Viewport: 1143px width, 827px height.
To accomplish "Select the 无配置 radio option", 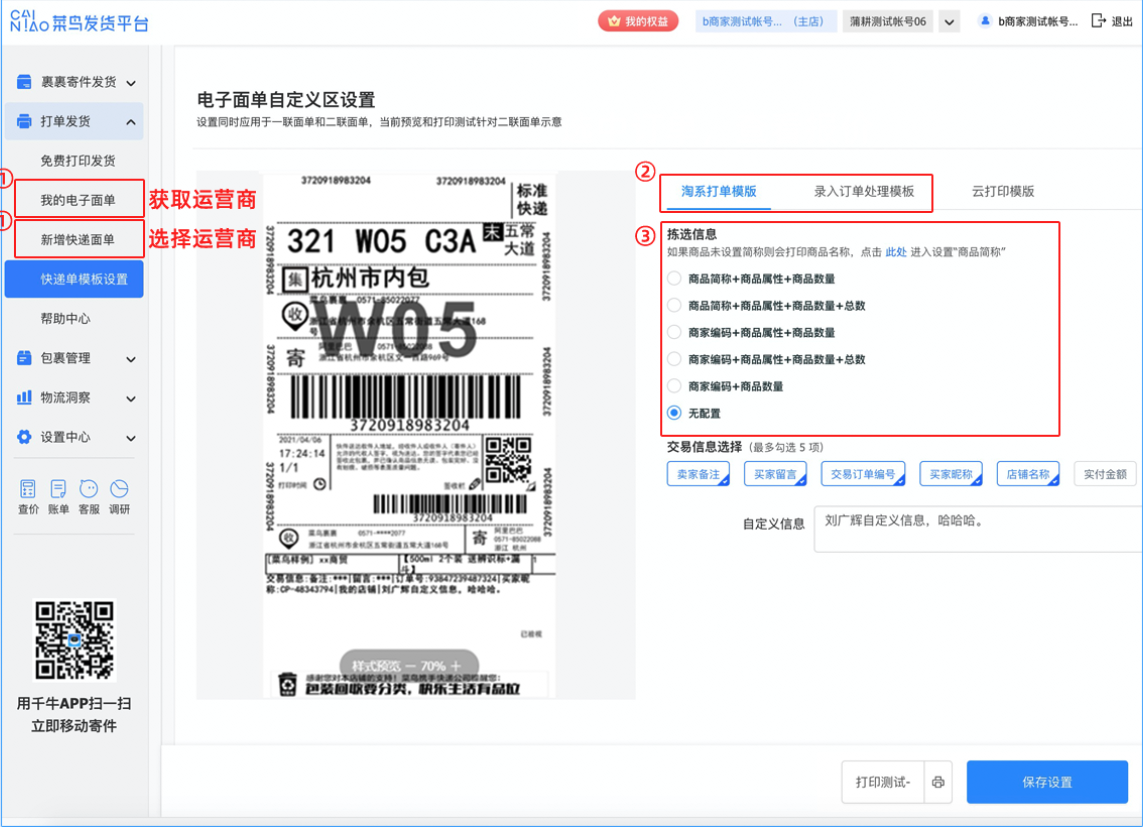I will pos(674,413).
